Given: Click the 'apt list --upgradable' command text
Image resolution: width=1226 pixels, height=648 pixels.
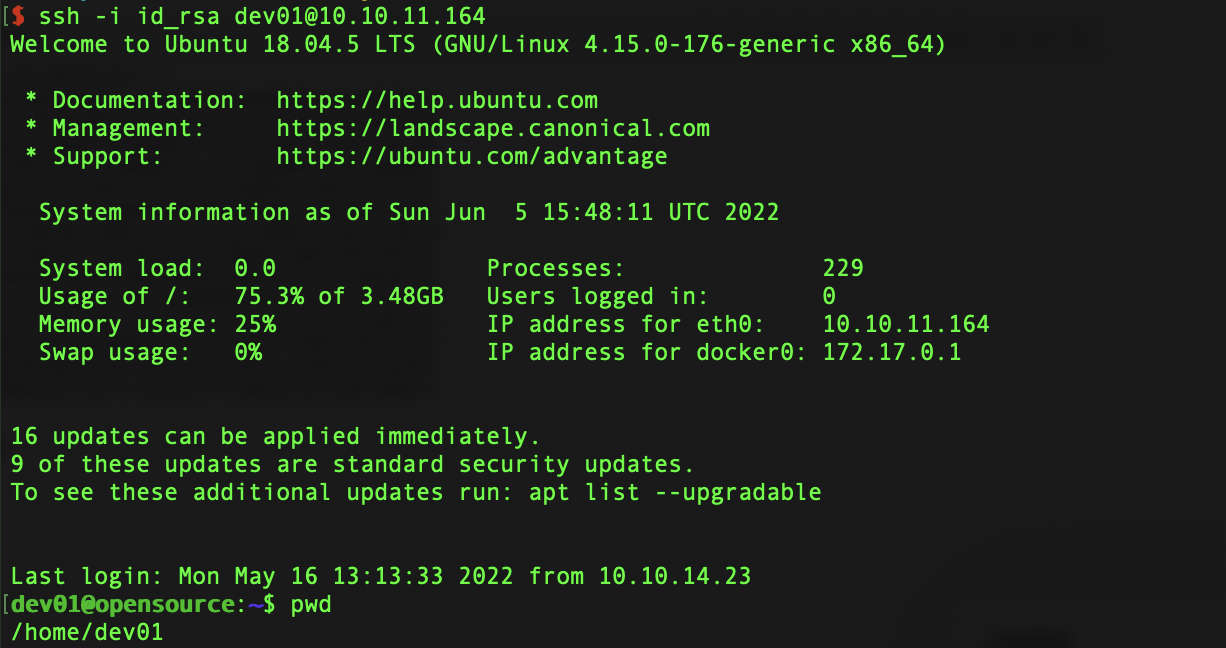Looking at the screenshot, I should [675, 492].
